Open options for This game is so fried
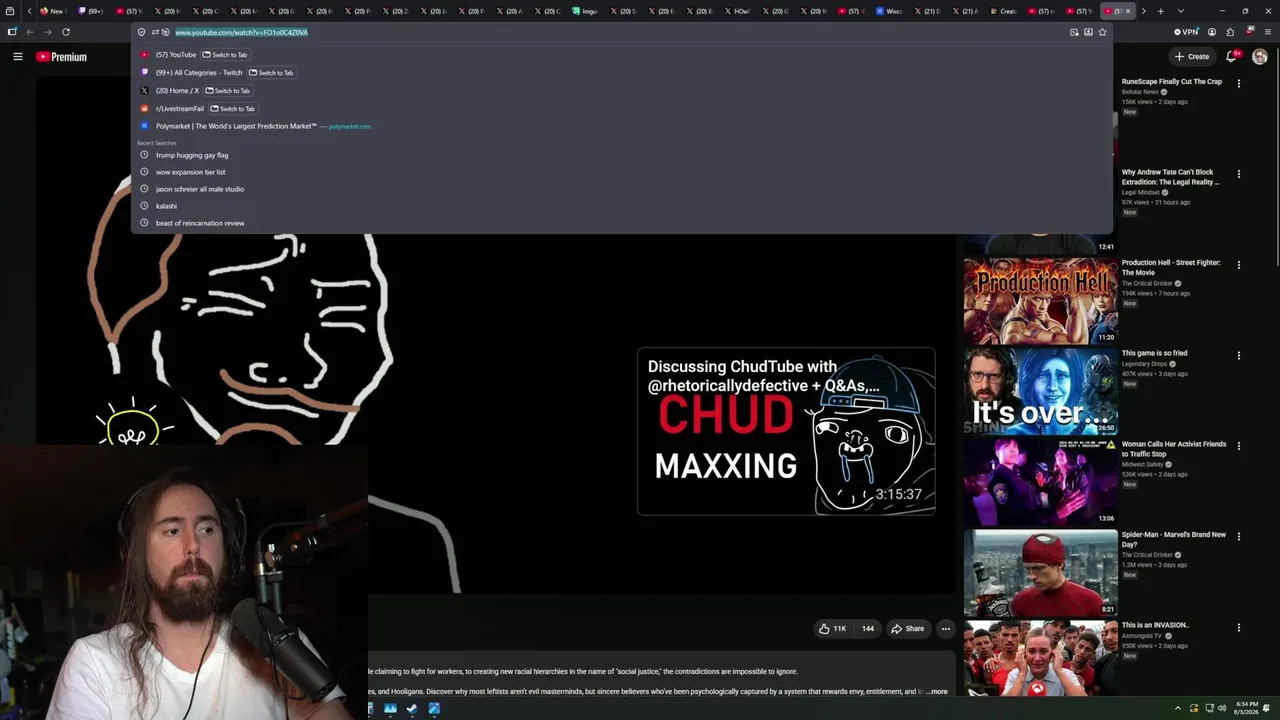 point(1238,355)
